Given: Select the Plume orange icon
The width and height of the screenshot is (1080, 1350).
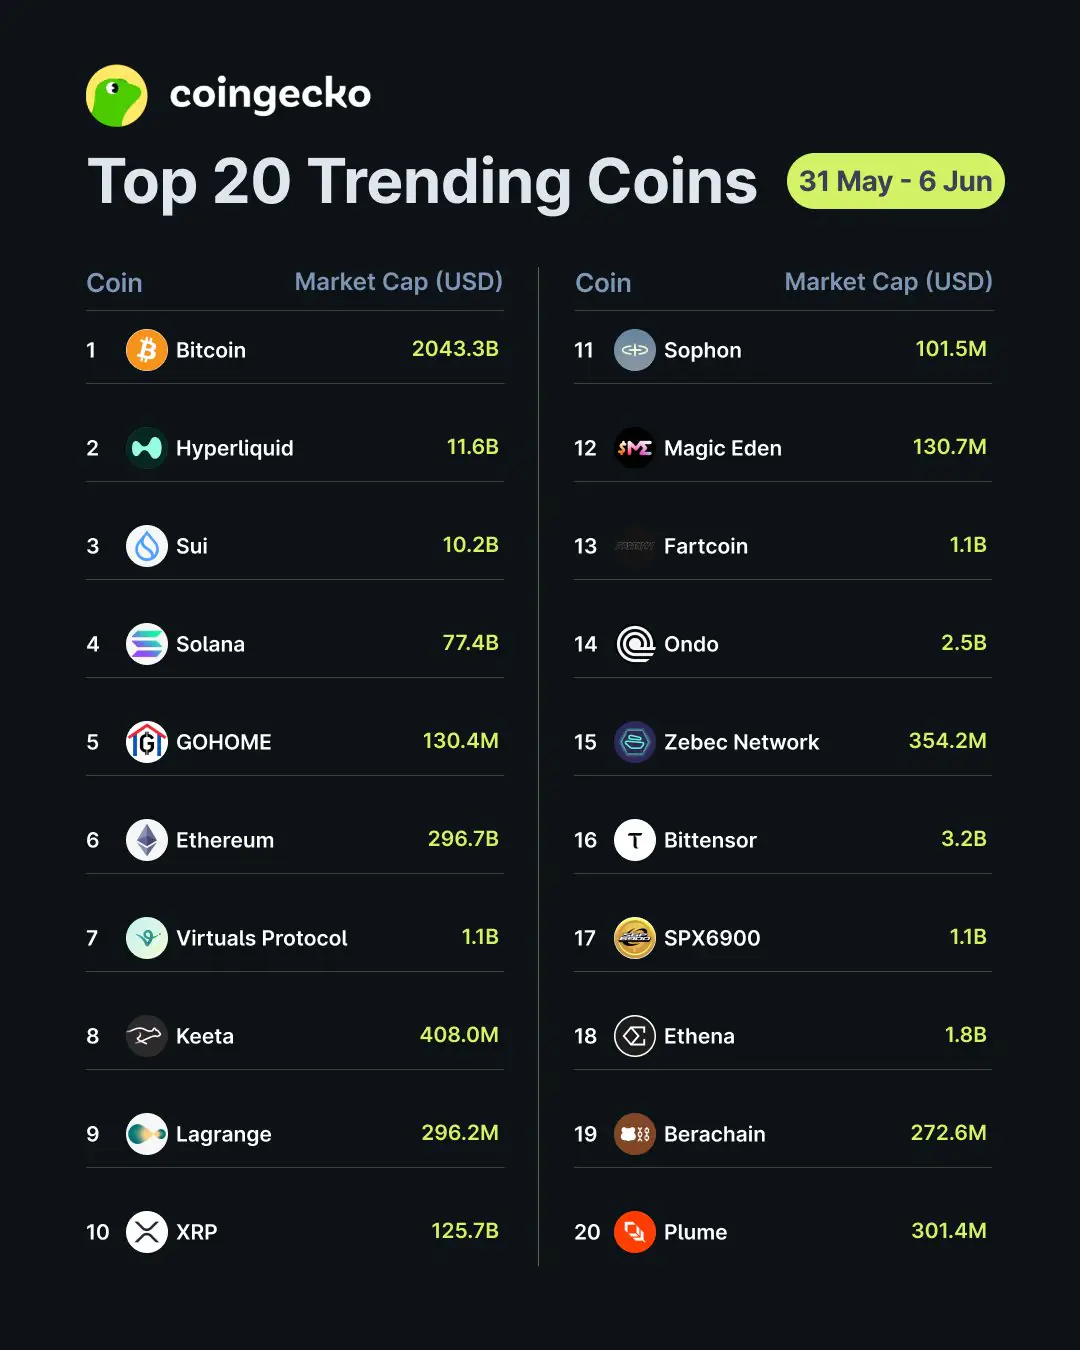Looking at the screenshot, I should (635, 1232).
